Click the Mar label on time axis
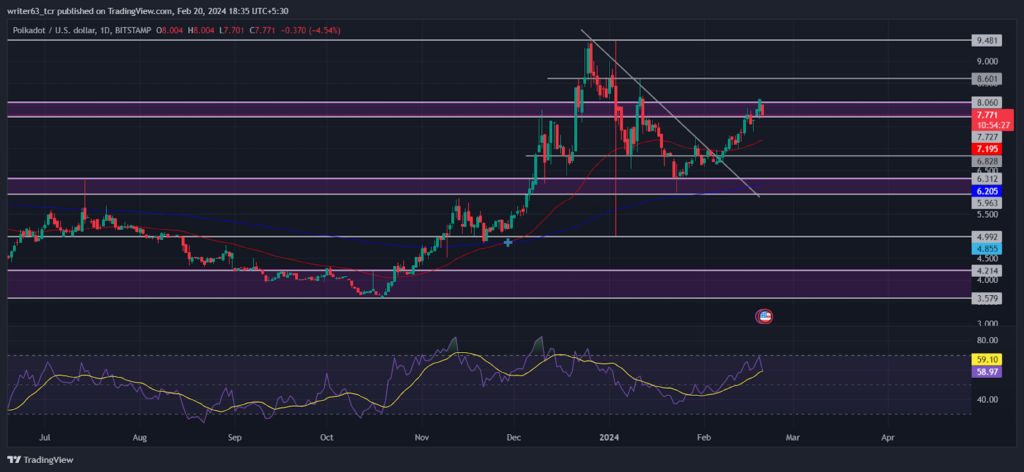The image size is (1024, 472). (x=792, y=436)
